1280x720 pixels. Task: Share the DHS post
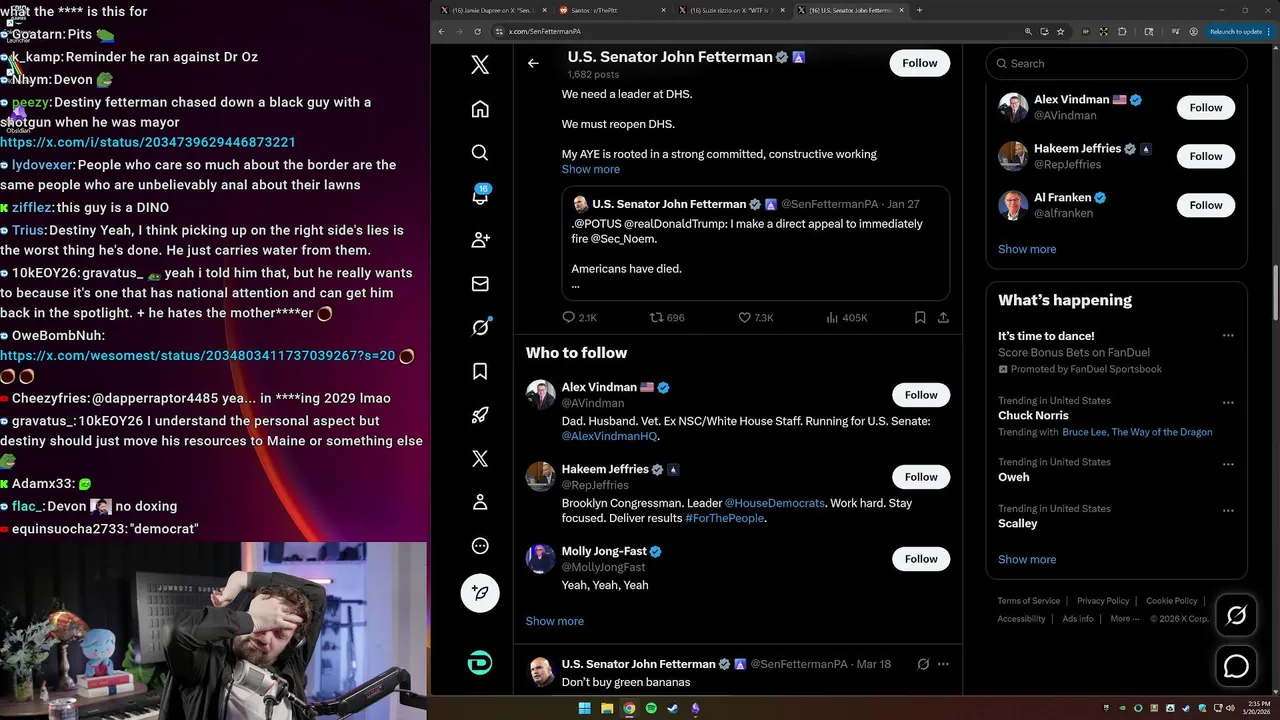pyautogui.click(x=943, y=318)
